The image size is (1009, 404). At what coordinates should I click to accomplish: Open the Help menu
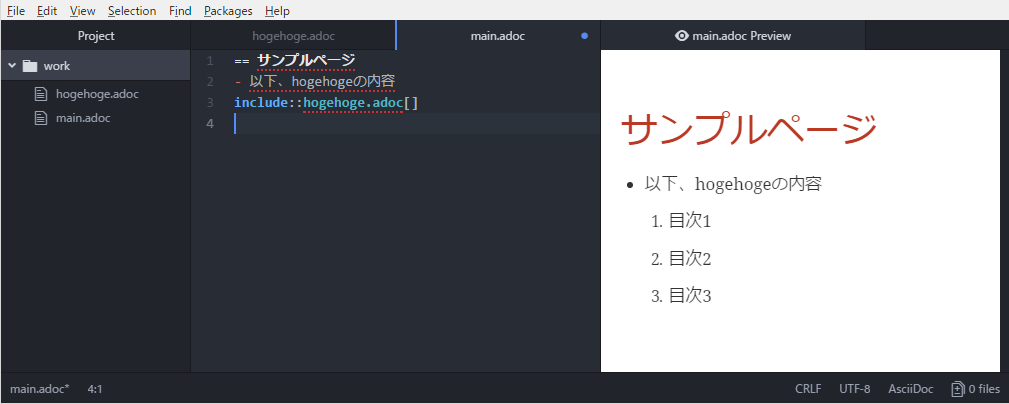click(x=277, y=11)
